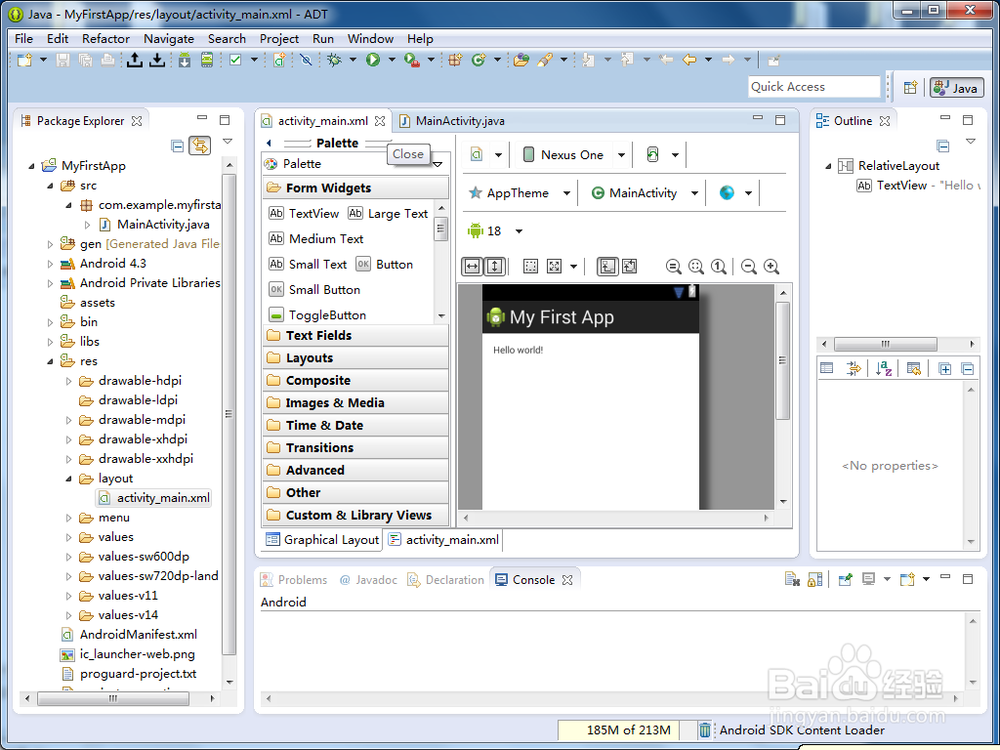Click Collapse All in Package Explorer
The image size is (1000, 750).
pyautogui.click(x=178, y=146)
